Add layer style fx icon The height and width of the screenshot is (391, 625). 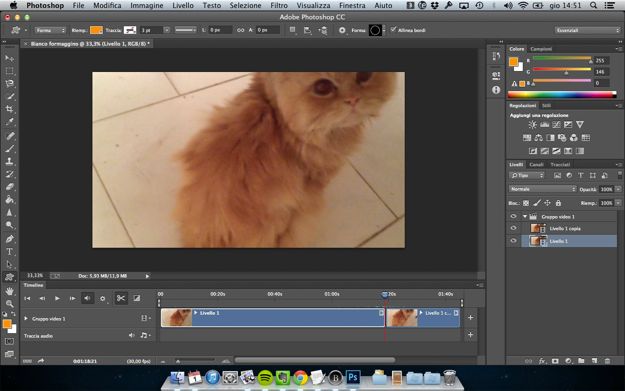(542, 361)
